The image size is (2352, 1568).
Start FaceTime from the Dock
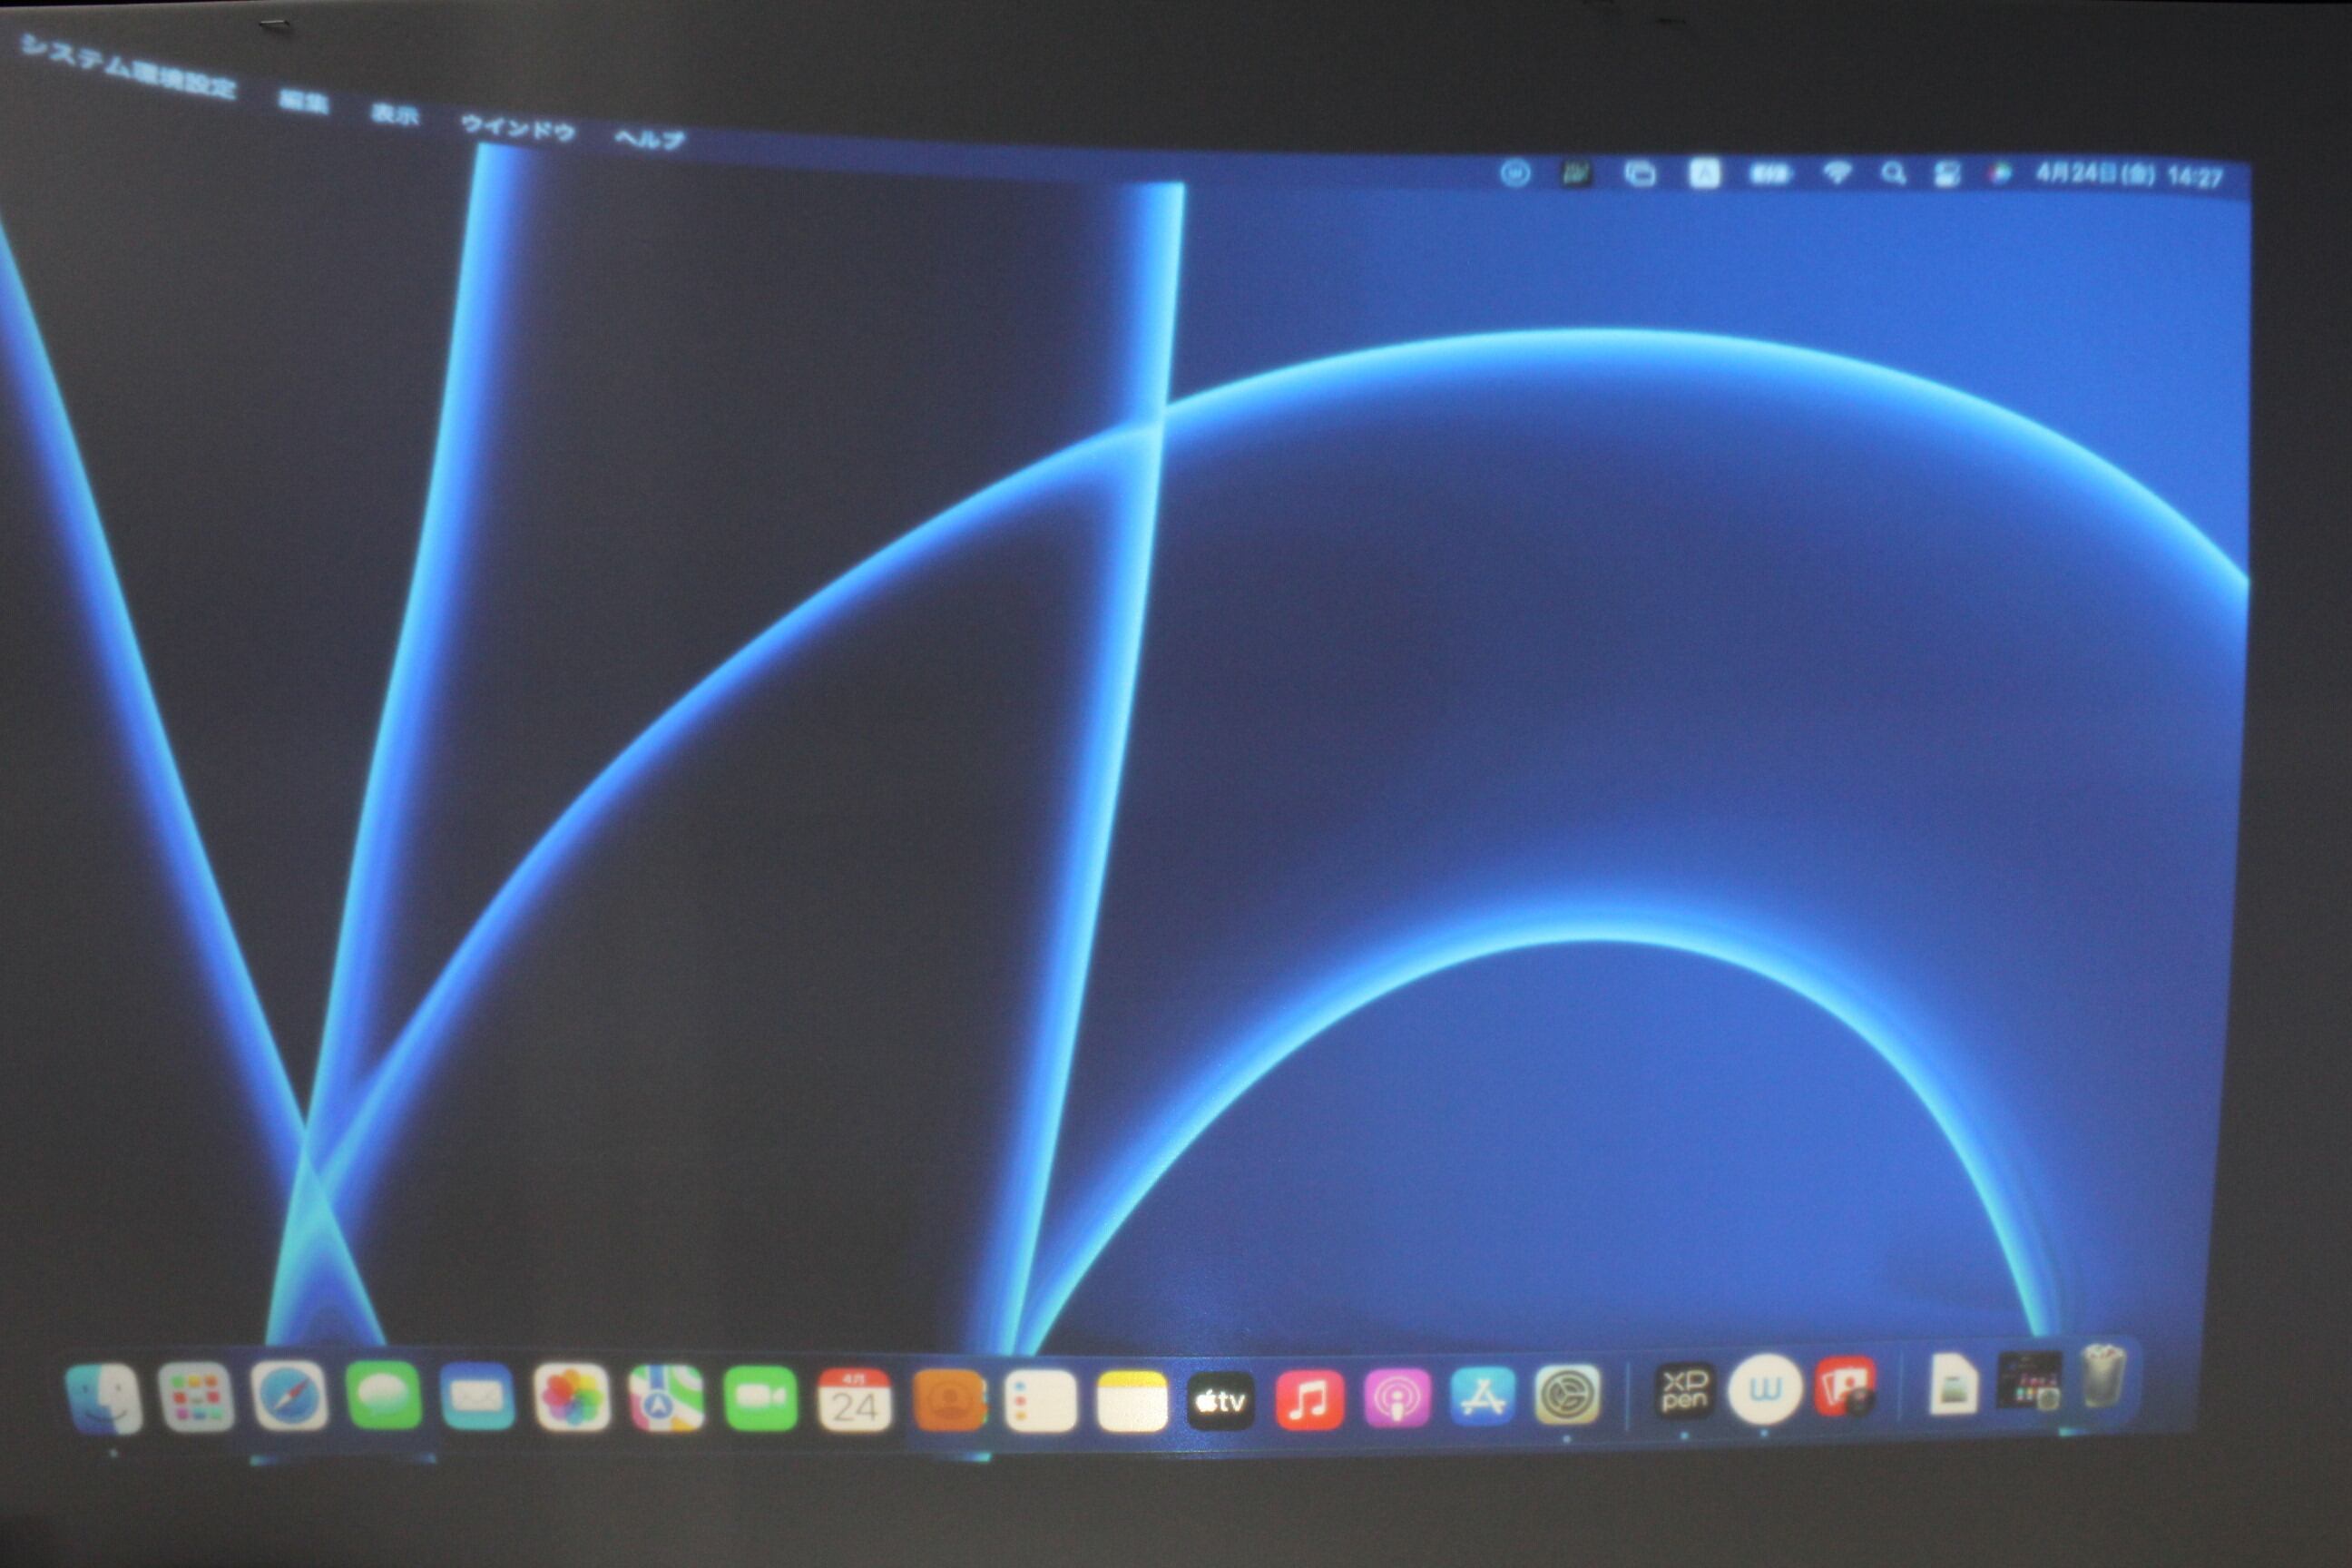point(760,1399)
